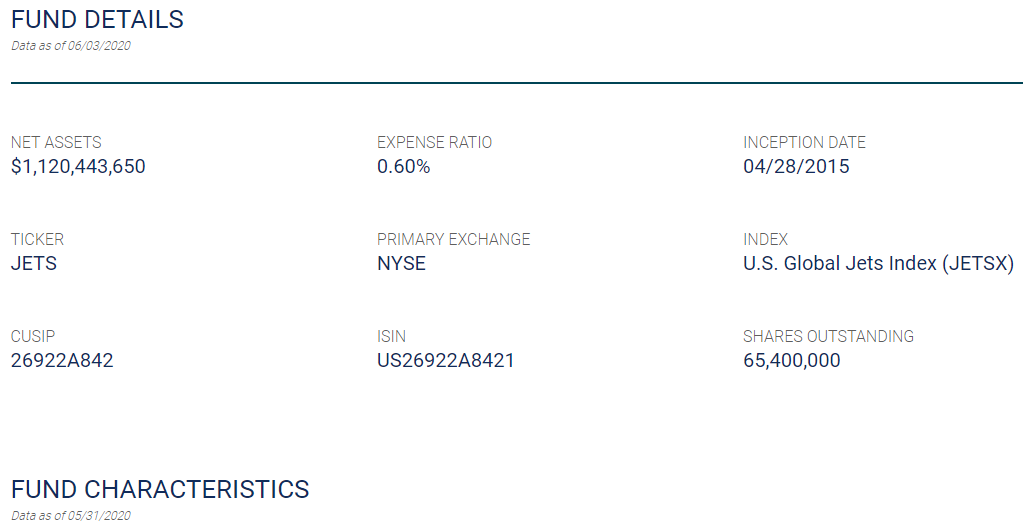
Task: Click the TICKER label
Action: [x=37, y=239]
